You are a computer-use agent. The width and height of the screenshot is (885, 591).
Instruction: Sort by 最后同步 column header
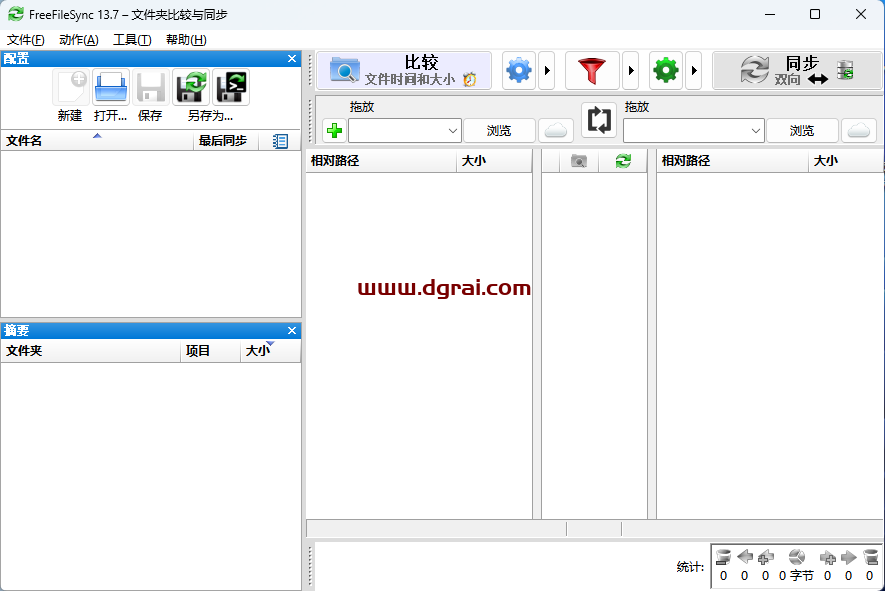click(226, 141)
